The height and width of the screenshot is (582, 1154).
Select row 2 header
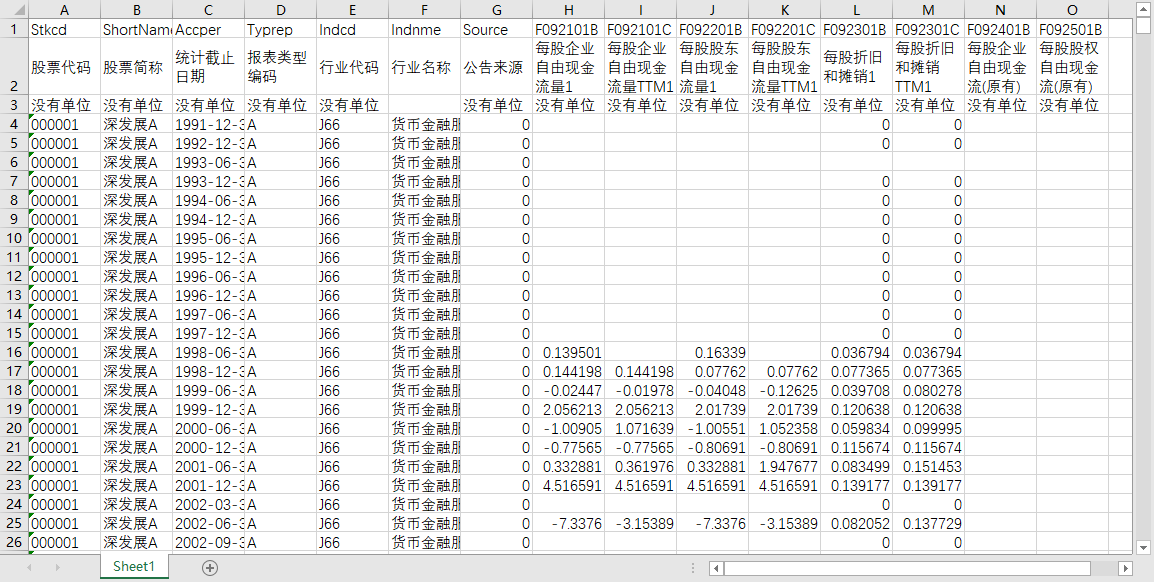14,67
